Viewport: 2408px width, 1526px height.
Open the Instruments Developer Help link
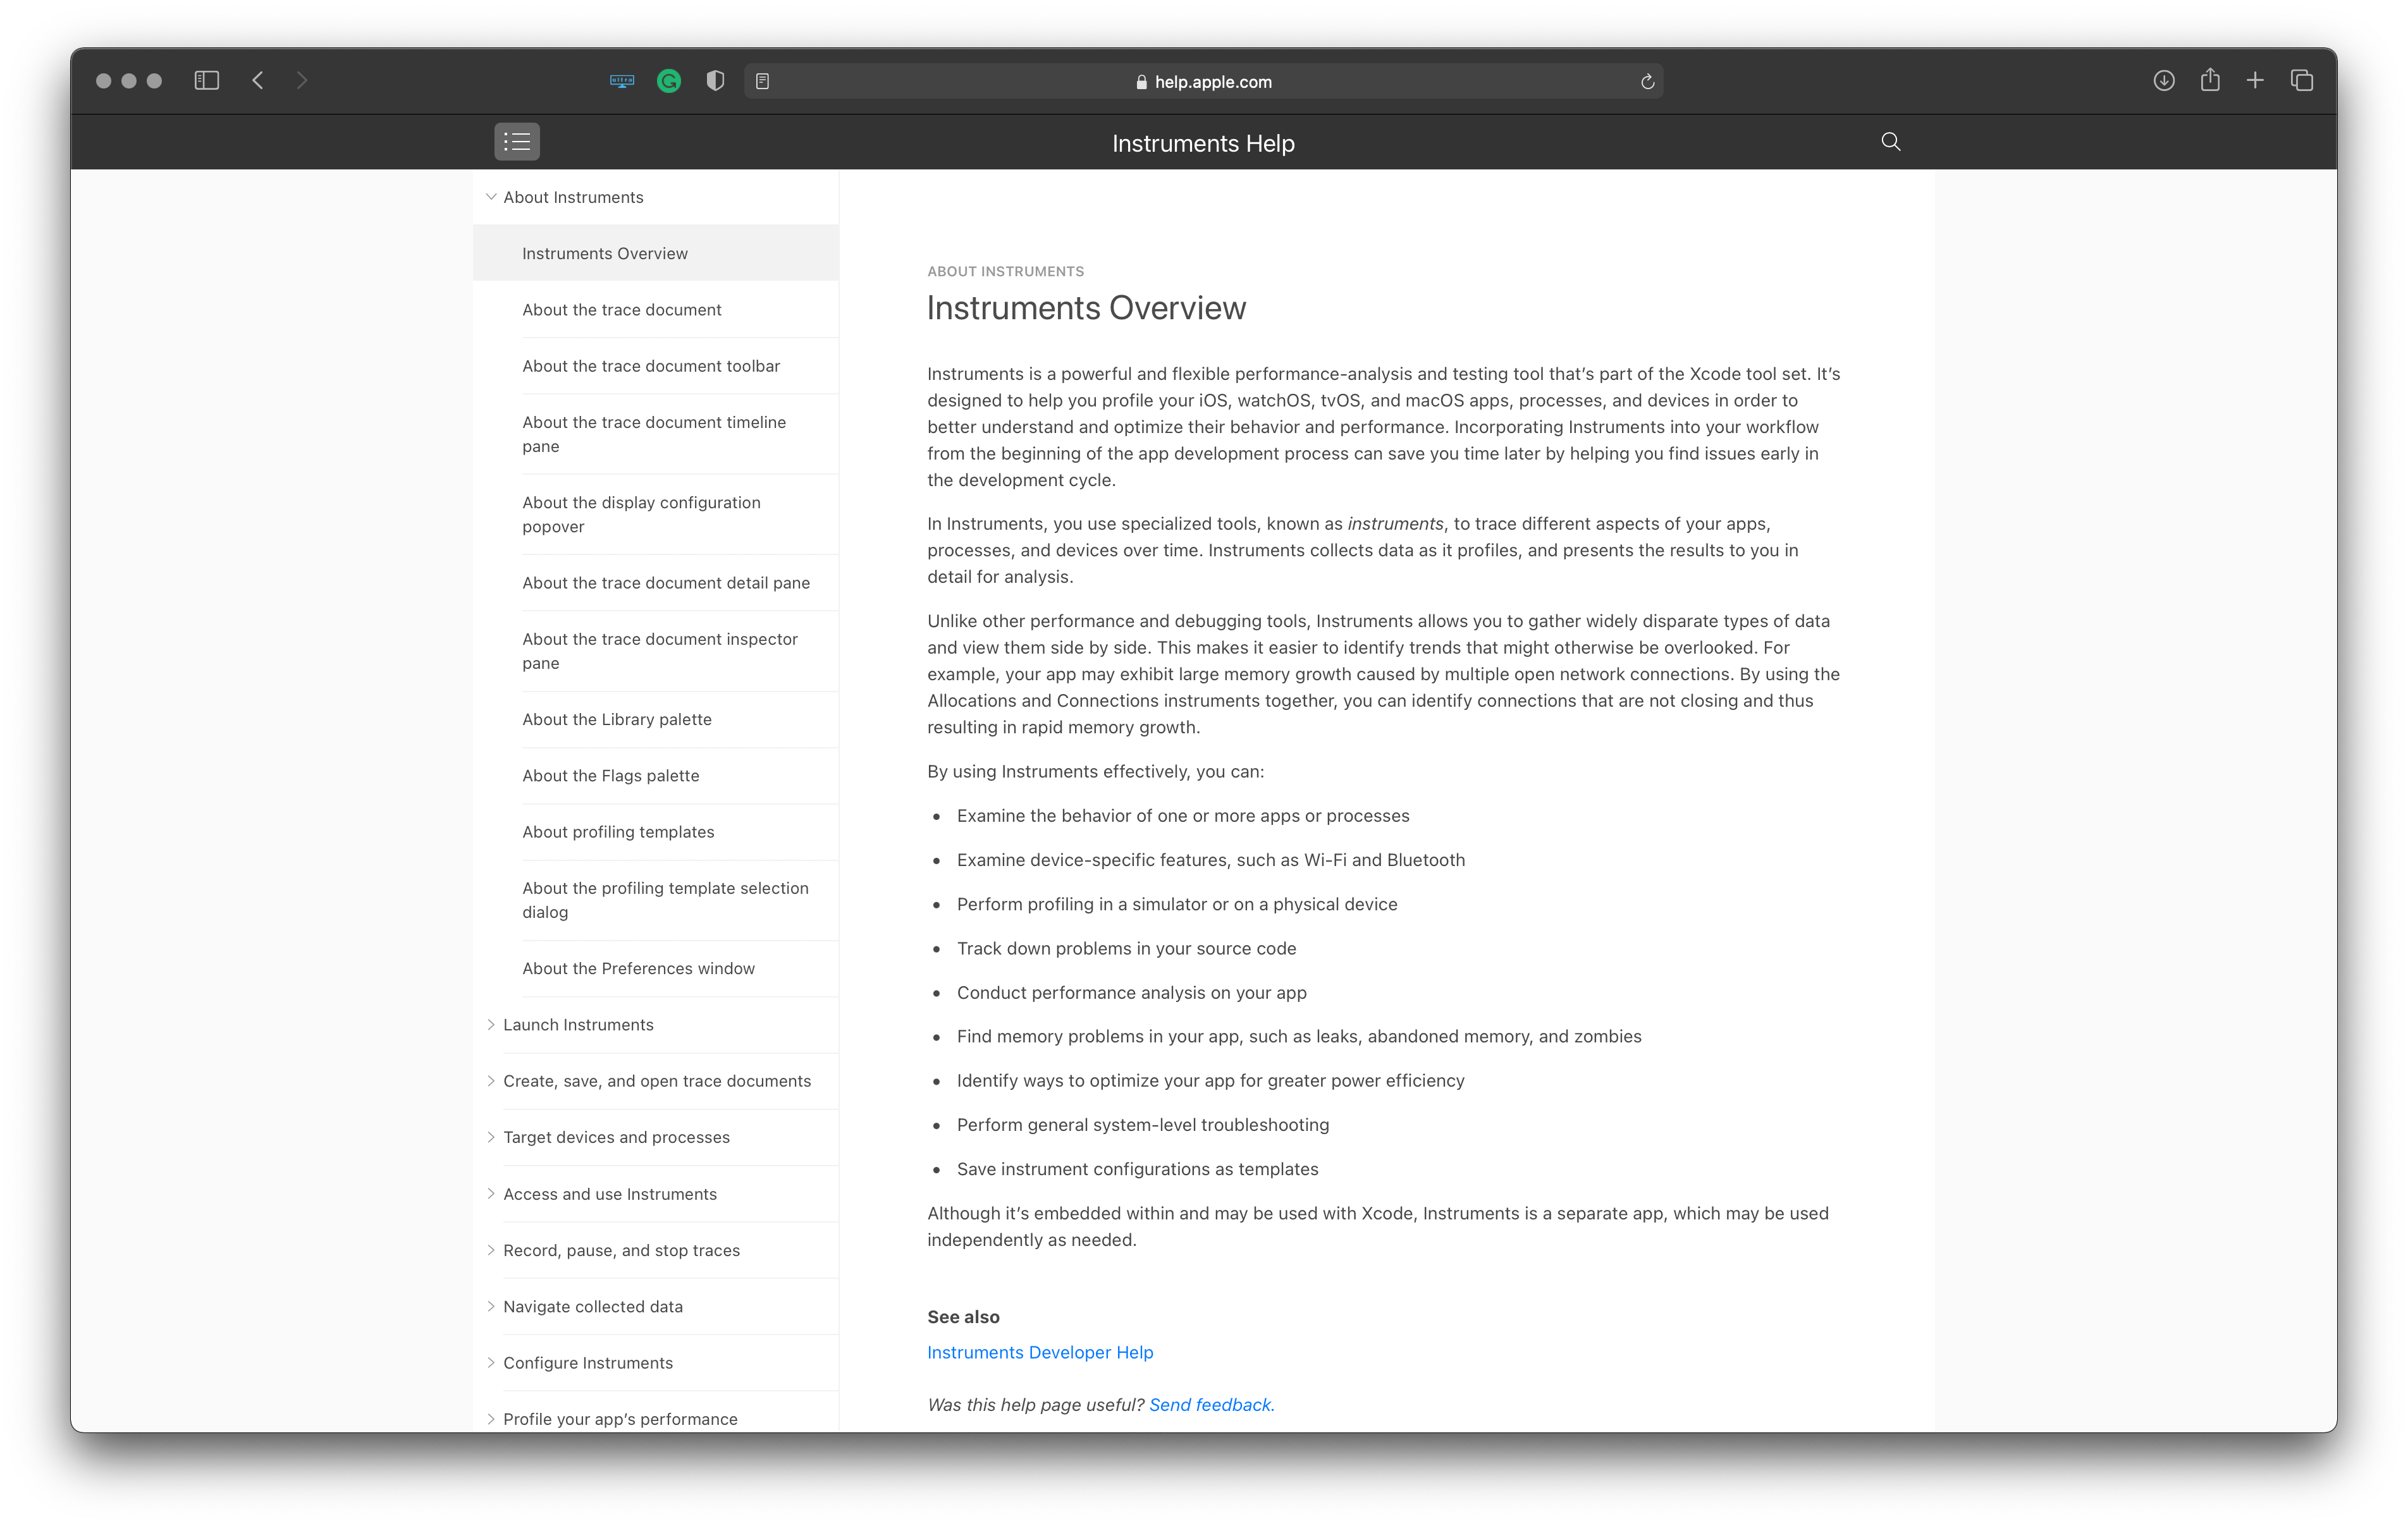coord(1040,1352)
